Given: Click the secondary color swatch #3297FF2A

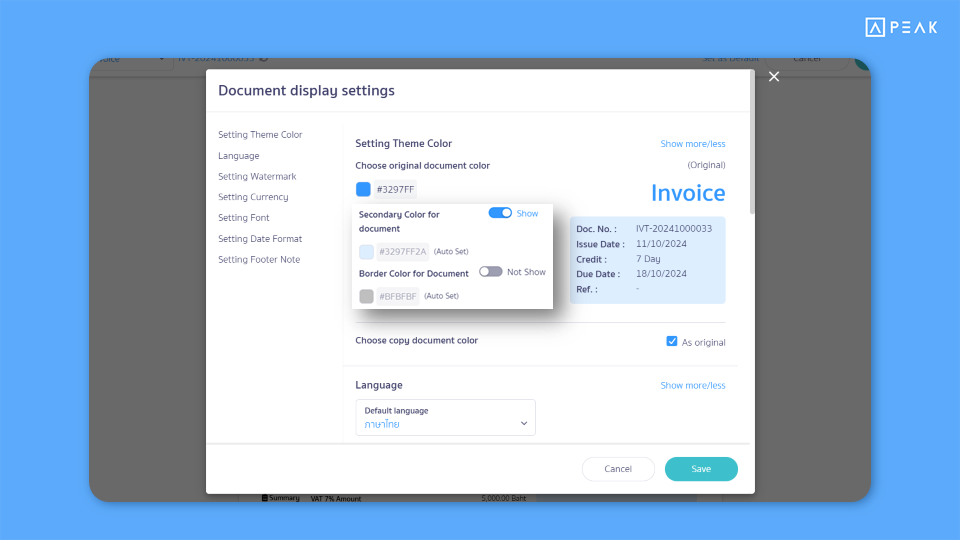Looking at the screenshot, I should [x=366, y=252].
